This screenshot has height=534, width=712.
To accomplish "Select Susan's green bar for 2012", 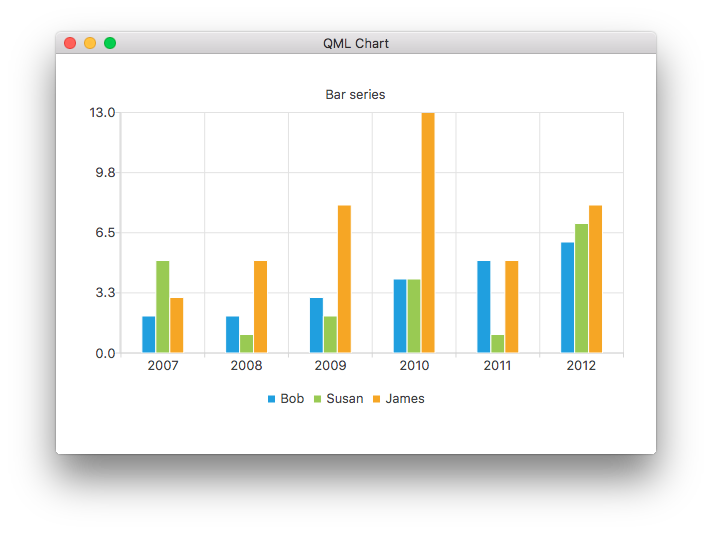I will click(x=581, y=288).
